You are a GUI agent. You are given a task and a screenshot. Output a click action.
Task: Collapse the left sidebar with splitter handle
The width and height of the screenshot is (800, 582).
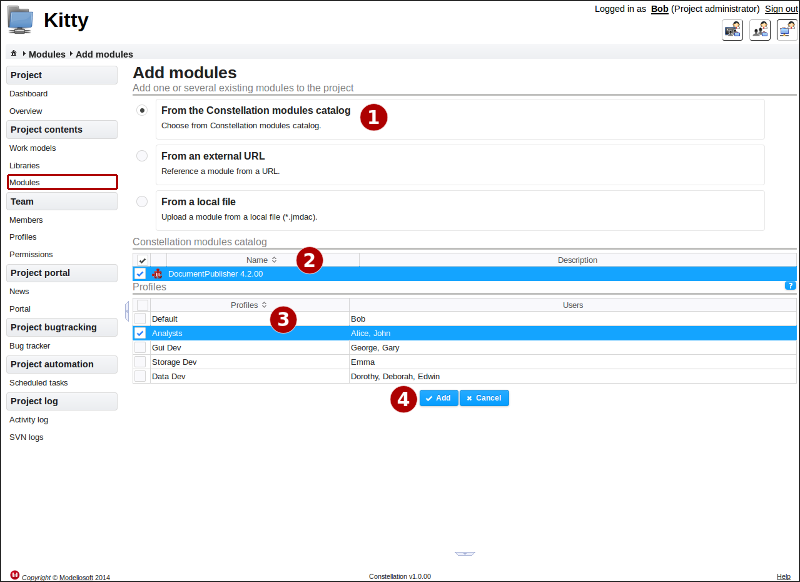click(127, 311)
